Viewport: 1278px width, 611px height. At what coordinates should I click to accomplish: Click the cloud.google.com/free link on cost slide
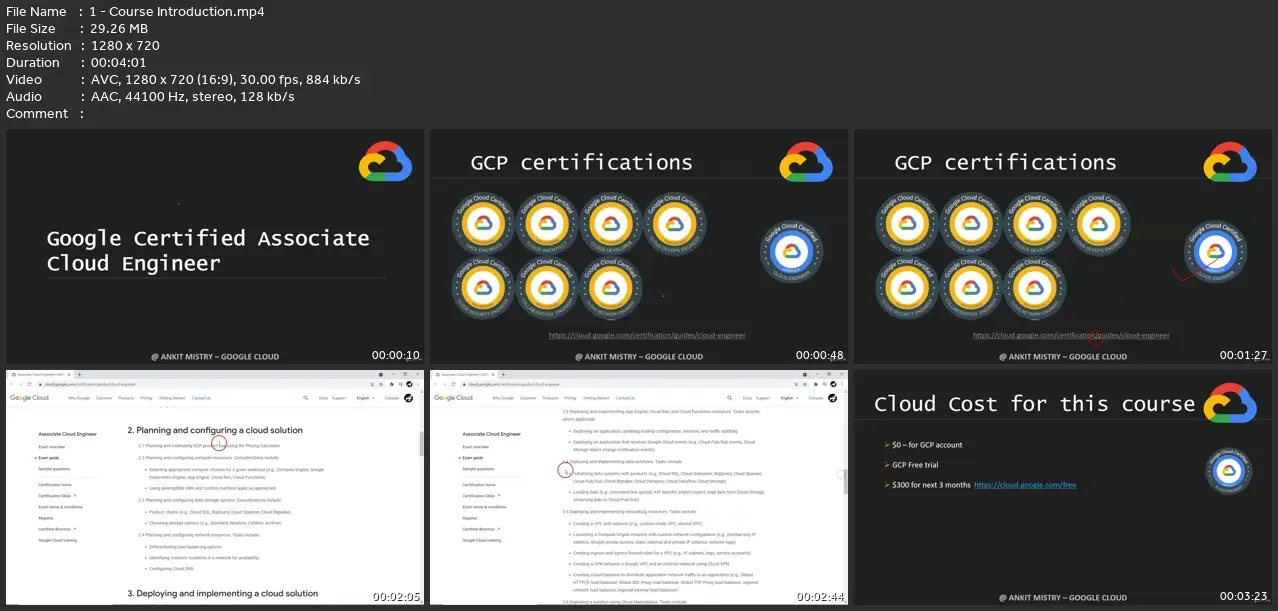point(1023,484)
